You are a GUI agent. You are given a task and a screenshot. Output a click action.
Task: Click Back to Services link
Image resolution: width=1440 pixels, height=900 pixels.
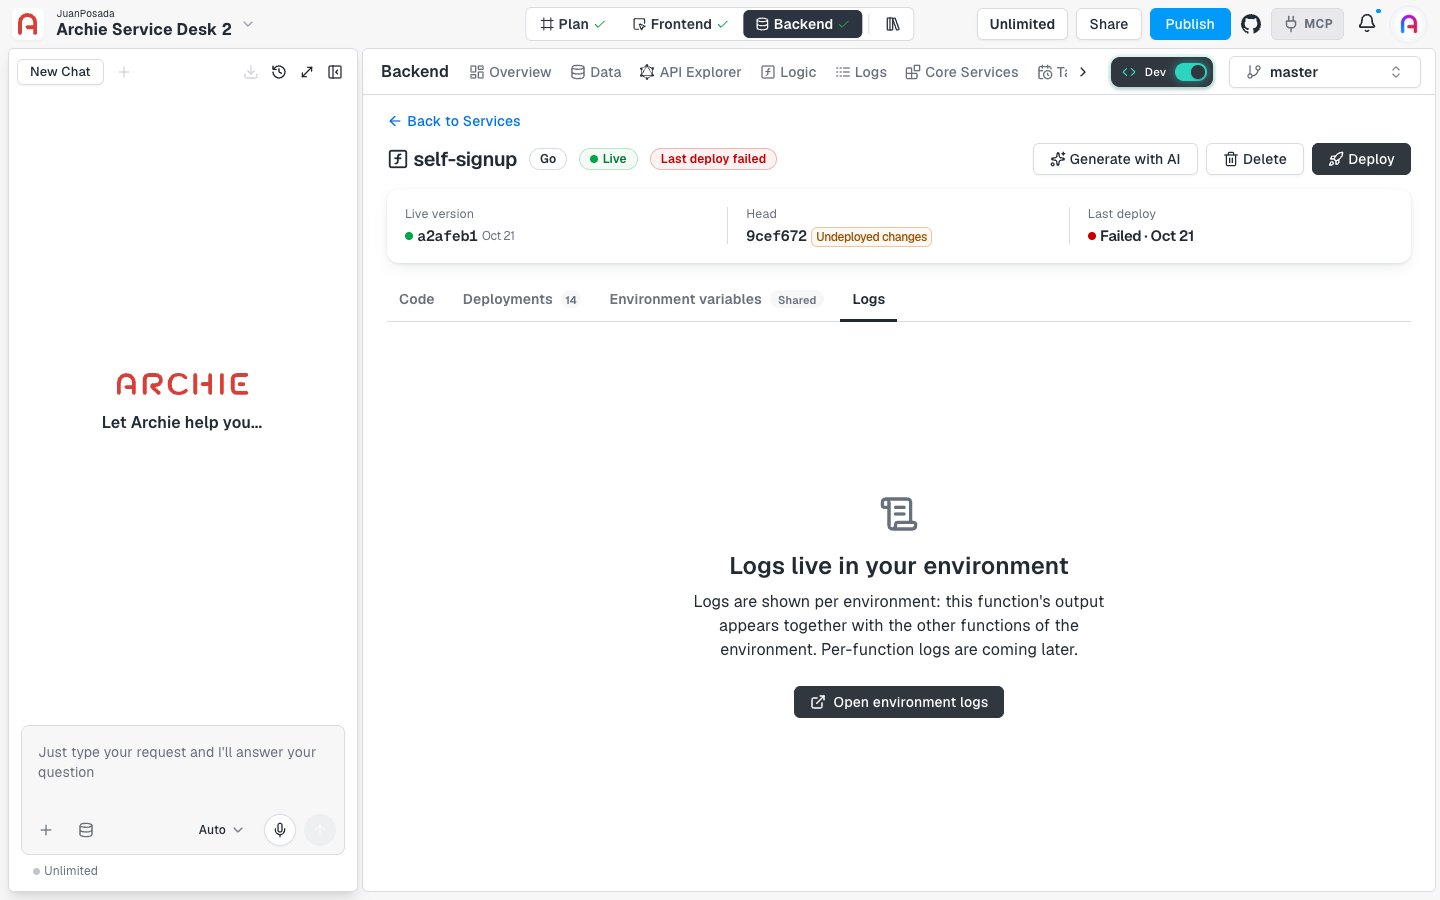[454, 121]
